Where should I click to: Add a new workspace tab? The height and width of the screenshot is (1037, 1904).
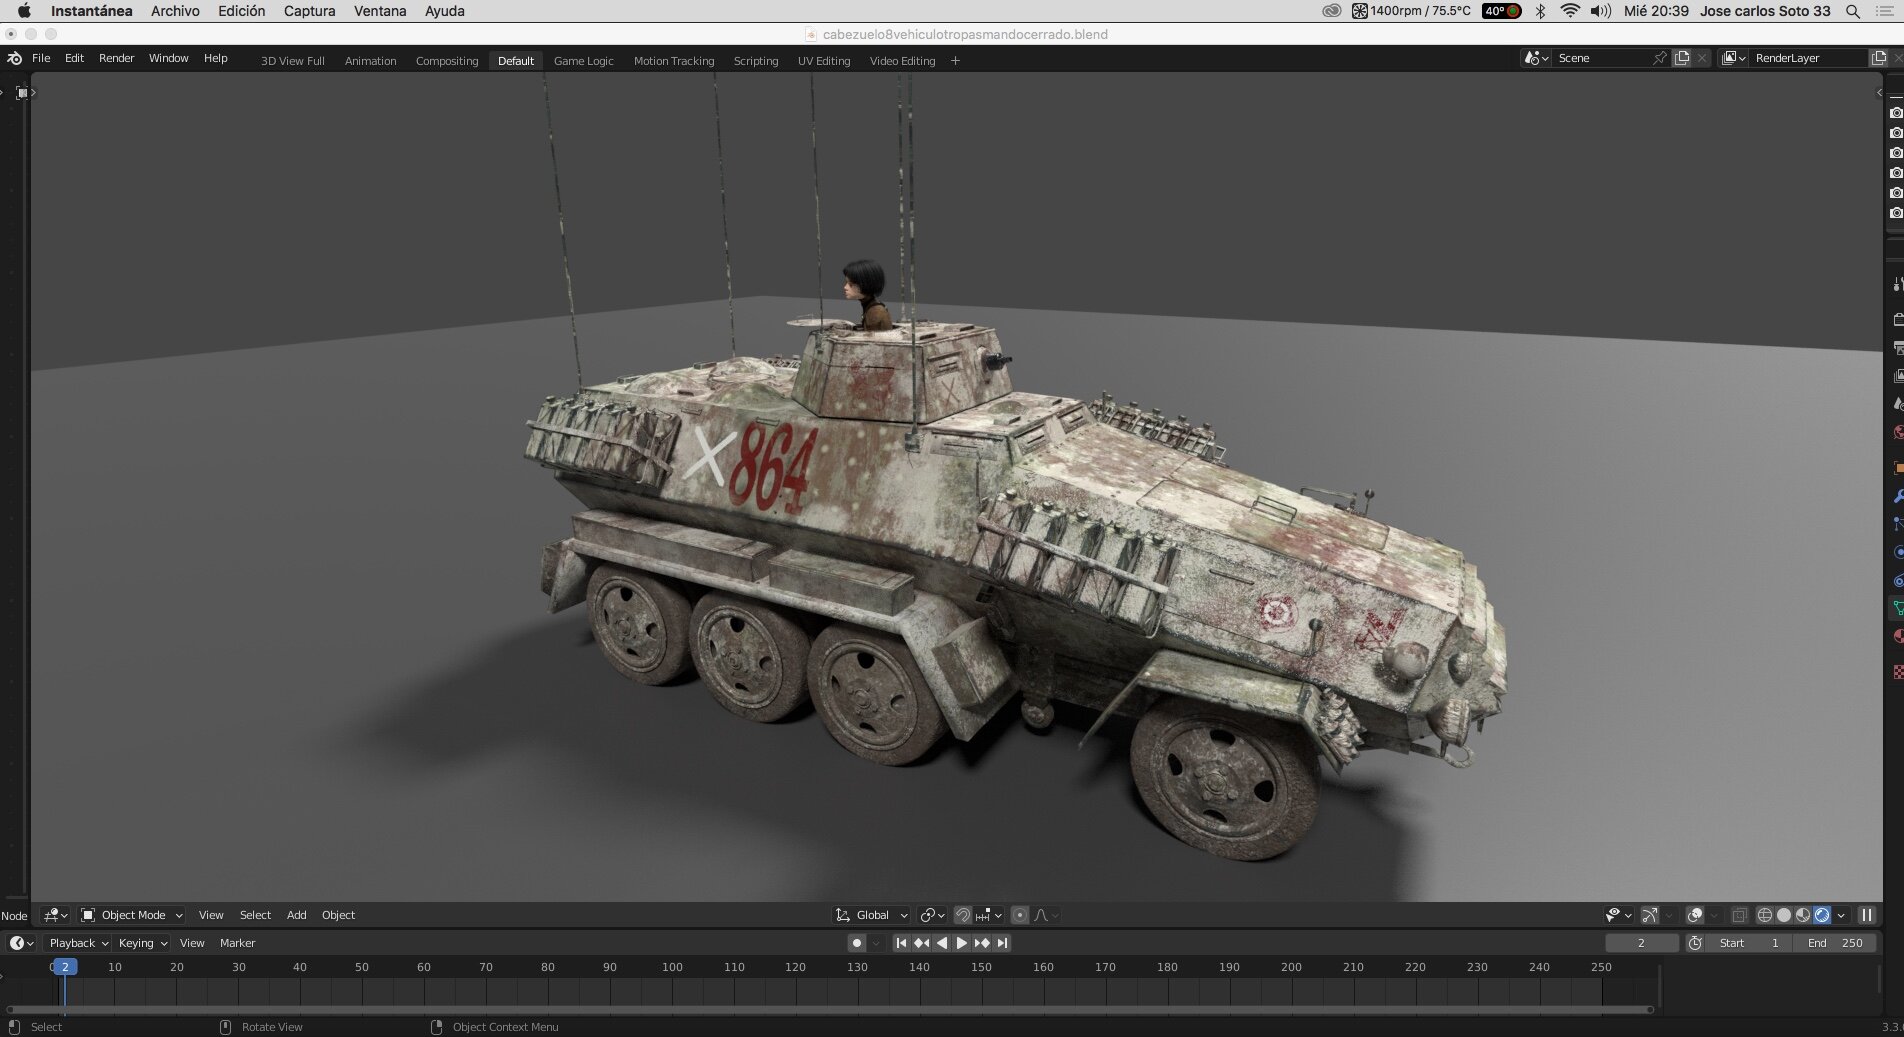coord(955,61)
